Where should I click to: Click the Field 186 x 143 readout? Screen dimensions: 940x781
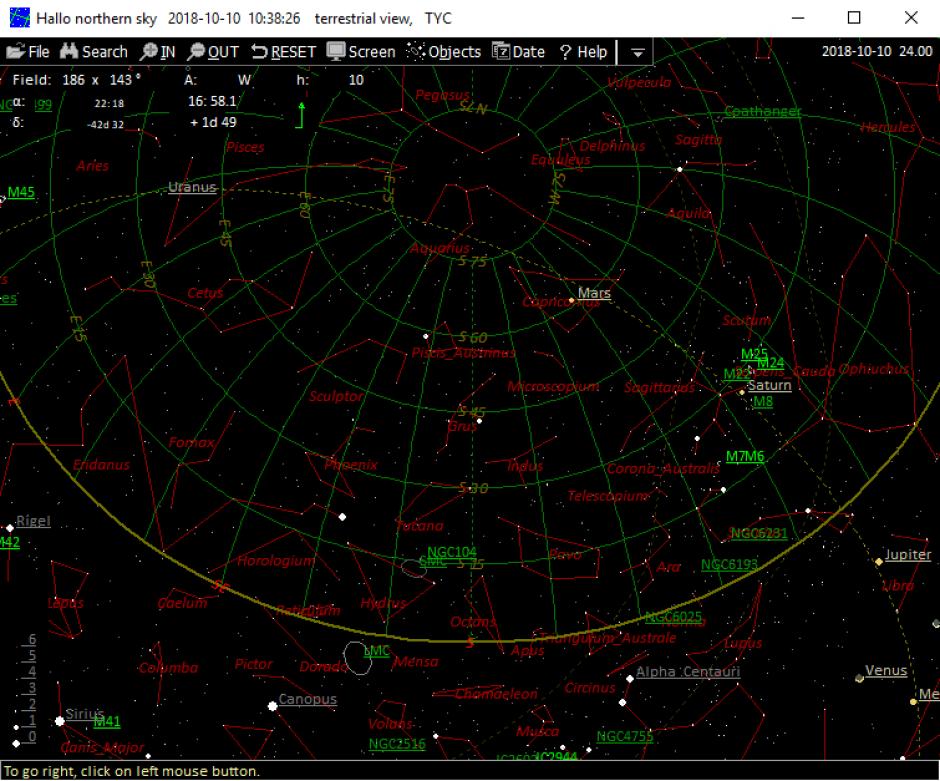[x=77, y=80]
